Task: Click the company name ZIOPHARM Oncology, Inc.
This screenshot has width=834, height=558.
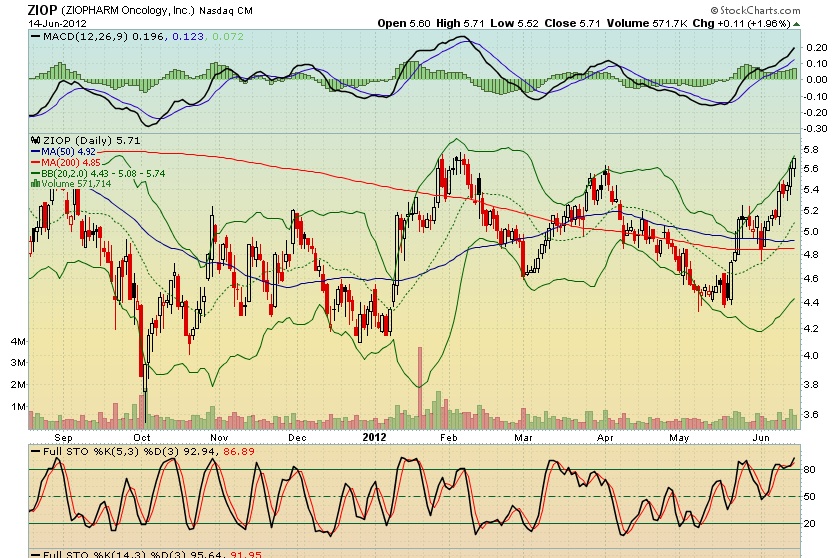Action: pyautogui.click(x=128, y=11)
